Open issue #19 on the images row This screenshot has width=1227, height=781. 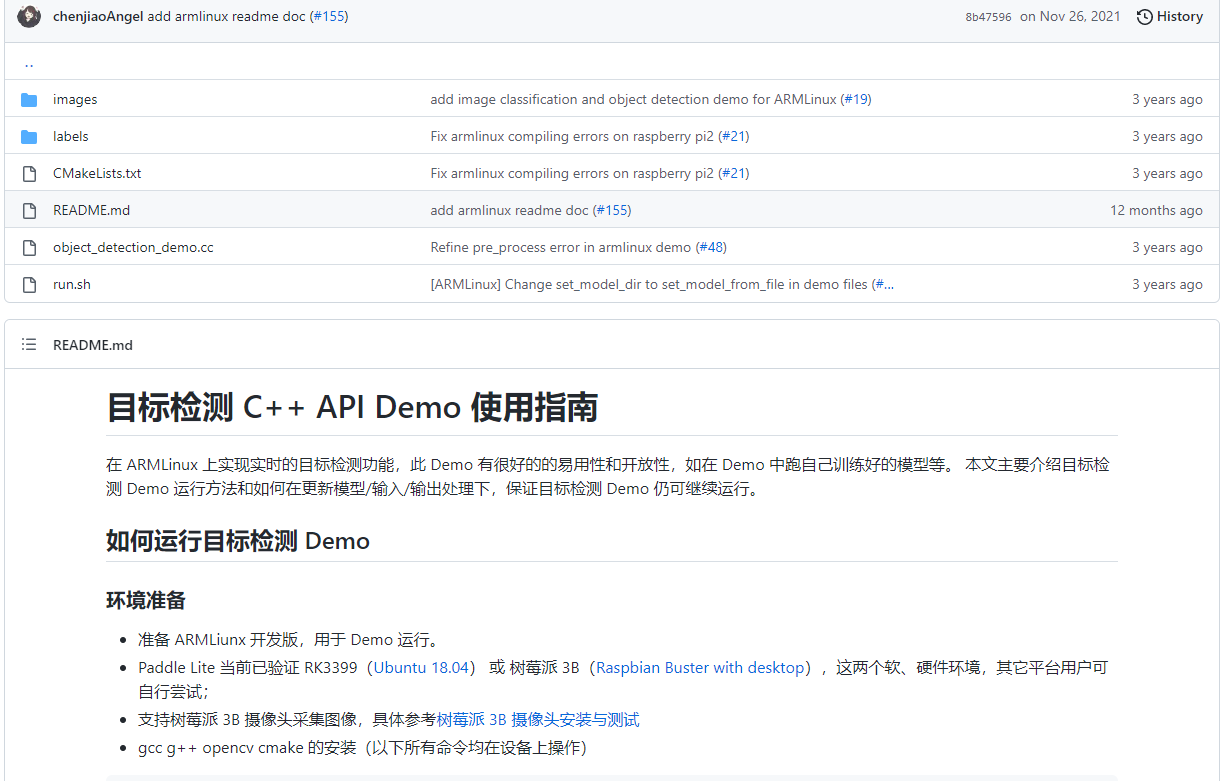856,98
